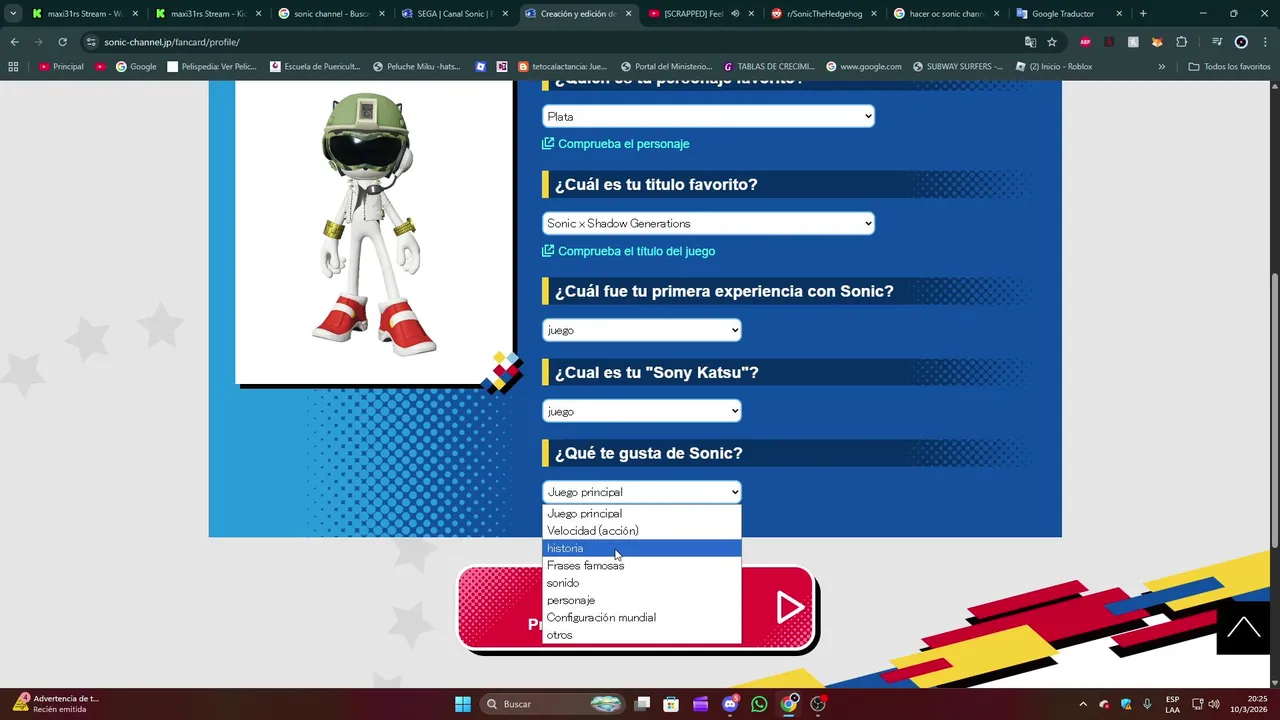Open the volume control in system tray
Screen dimensions: 1280x720
(x=1214, y=704)
